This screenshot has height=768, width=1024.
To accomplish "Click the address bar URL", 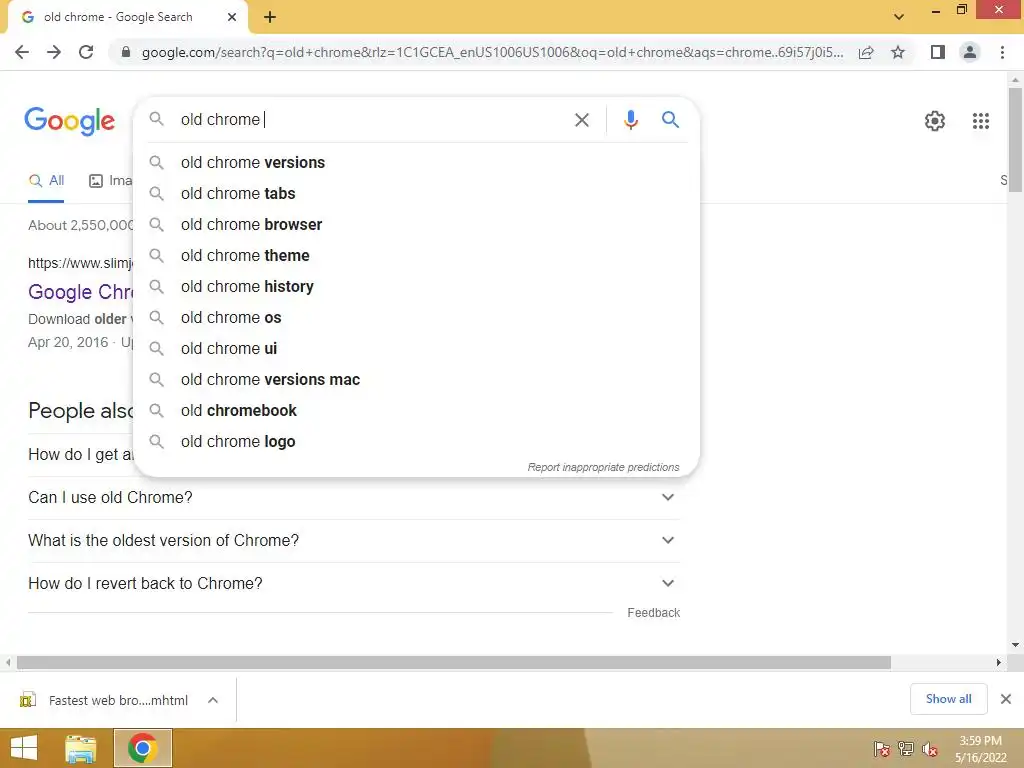I will coord(492,52).
